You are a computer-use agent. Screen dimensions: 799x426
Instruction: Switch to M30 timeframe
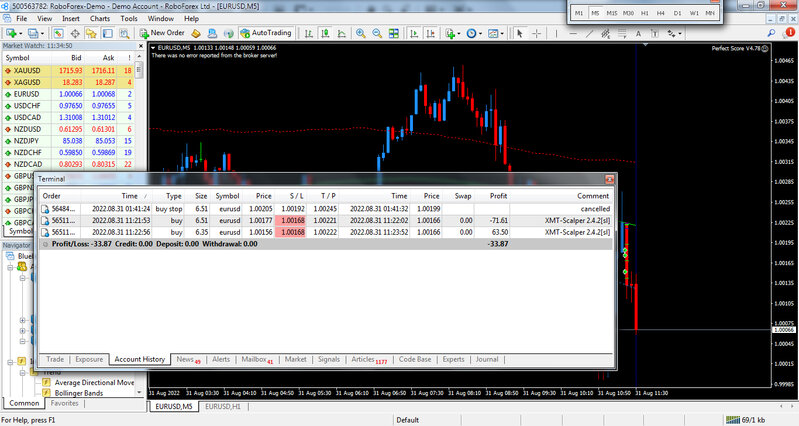coord(628,13)
